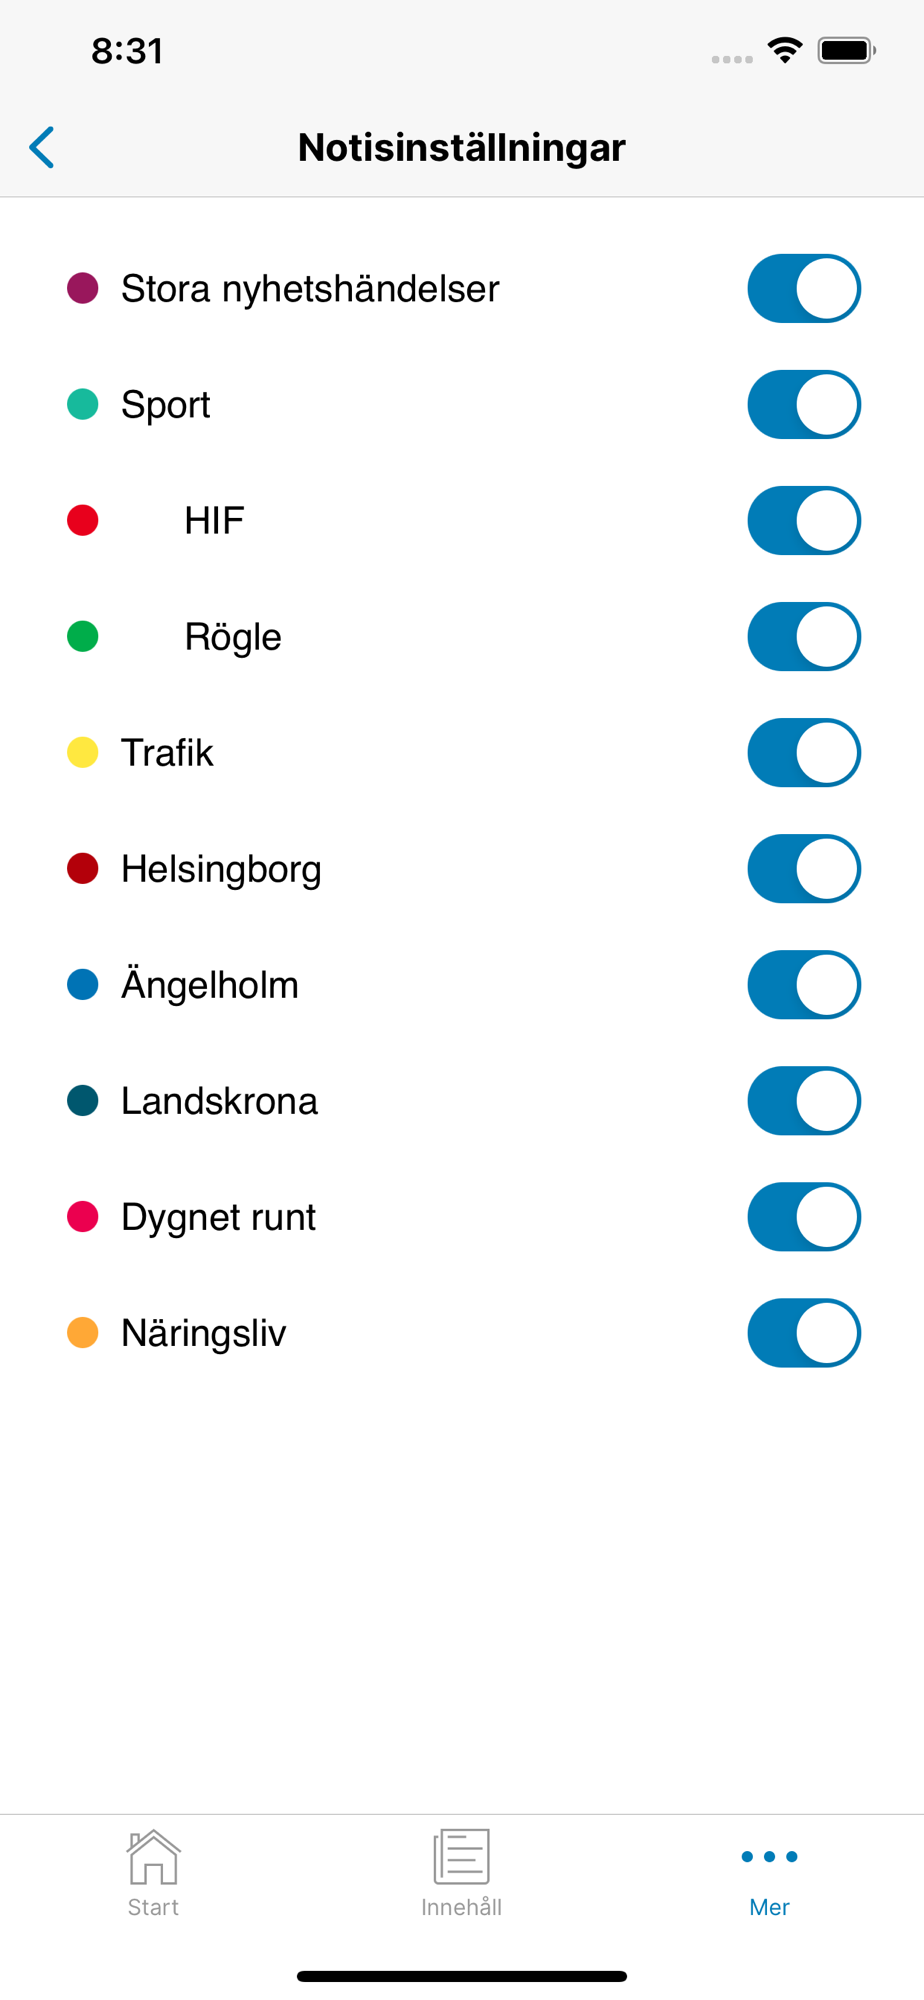Disable Helsingborg notifications switch
924x2000 pixels.
coord(804,869)
